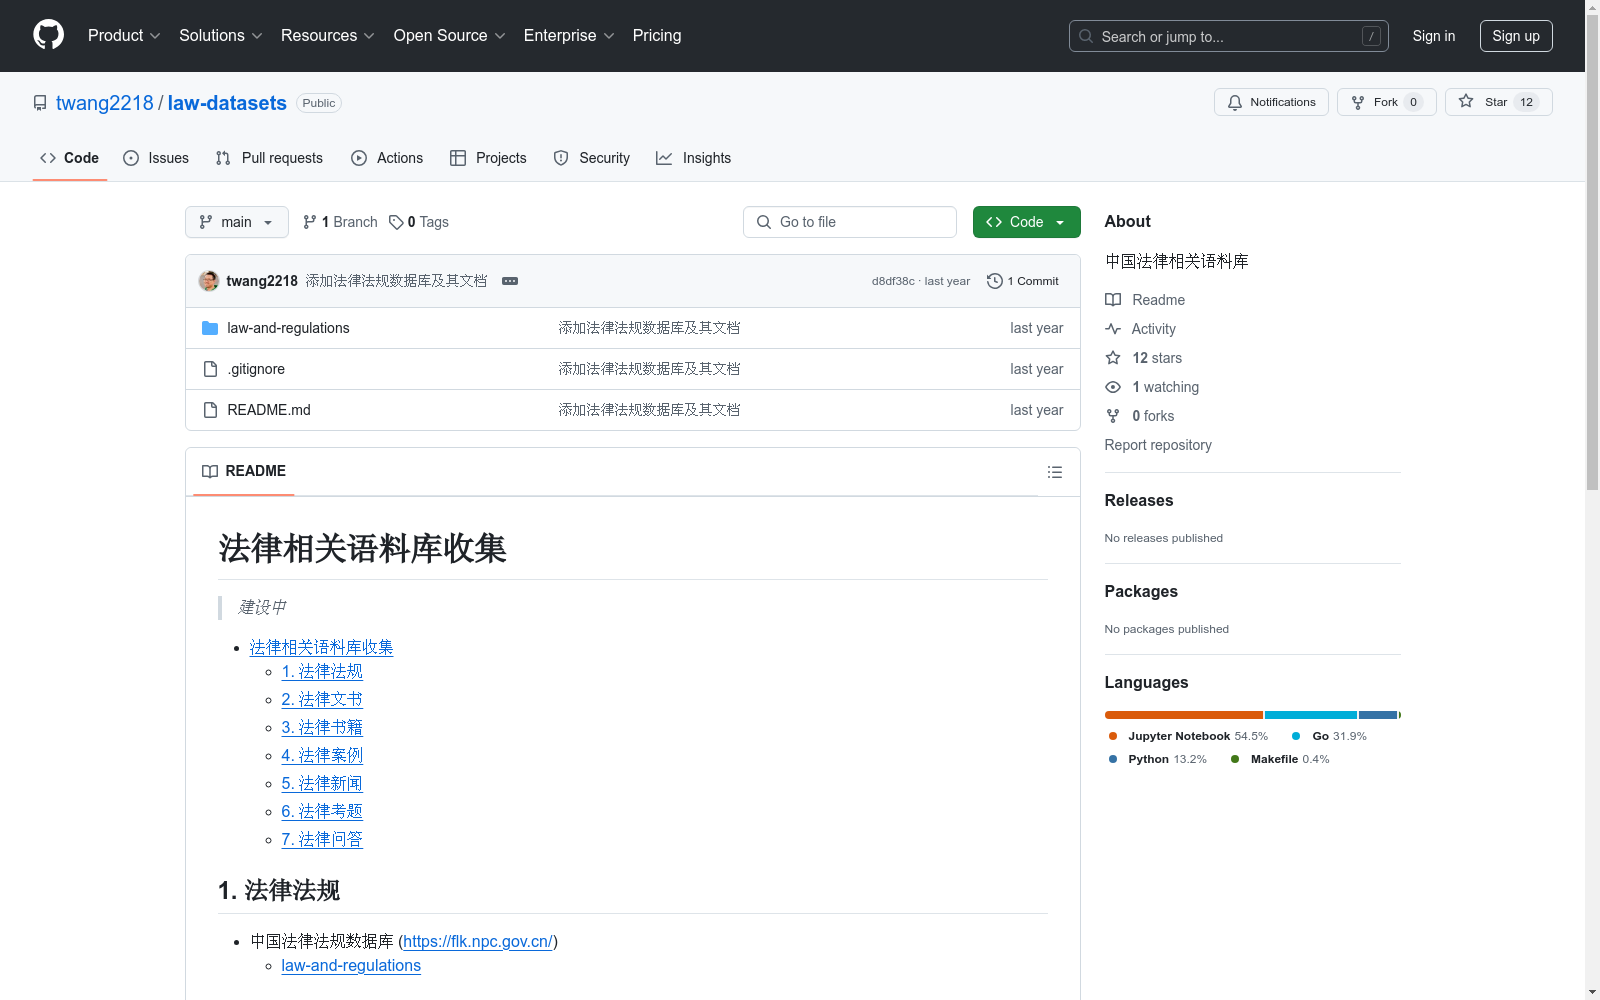Open the Product menu dropdown
This screenshot has height=1000, width=1600.
pyautogui.click(x=124, y=35)
